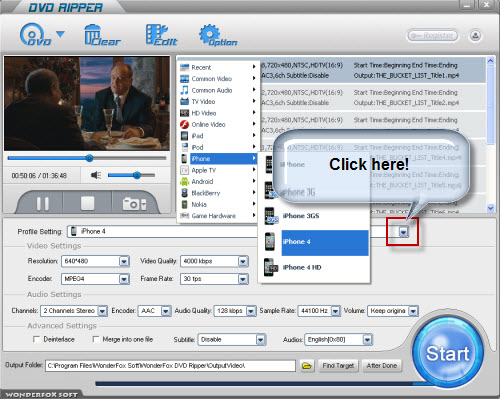Click the DVD load disc icon
The height and width of the screenshot is (399, 500).
[x=35, y=34]
